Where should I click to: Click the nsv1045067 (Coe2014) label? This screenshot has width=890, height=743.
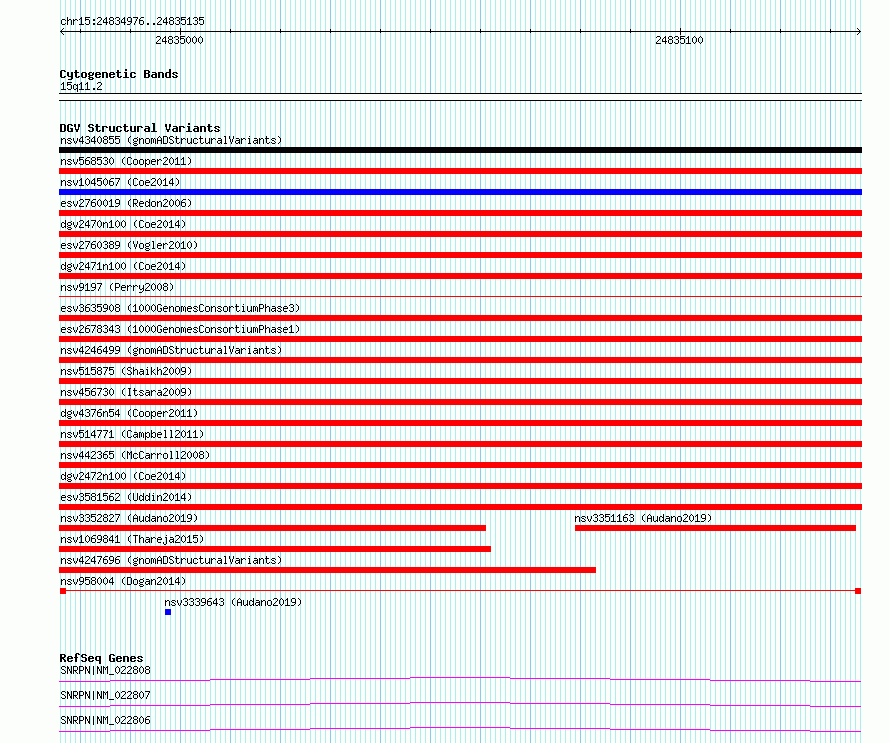(x=120, y=182)
